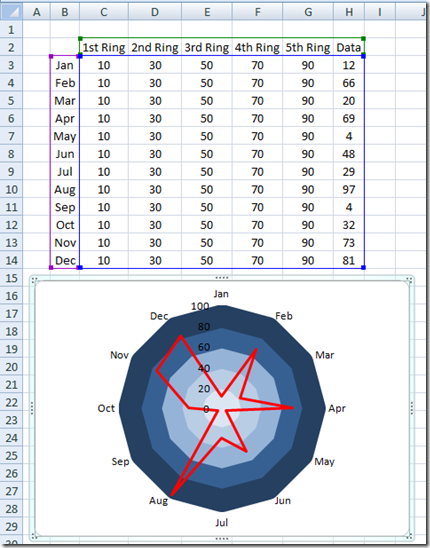Select the cell containing 97

point(349,189)
